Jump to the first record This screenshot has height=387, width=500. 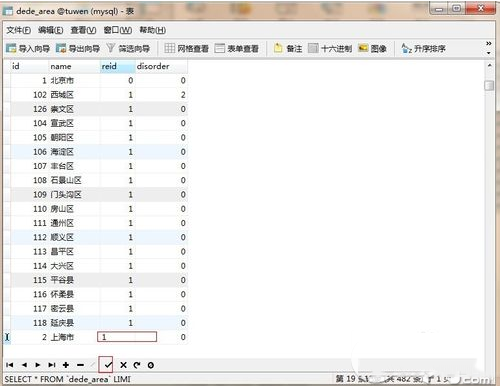pyautogui.click(x=10, y=365)
